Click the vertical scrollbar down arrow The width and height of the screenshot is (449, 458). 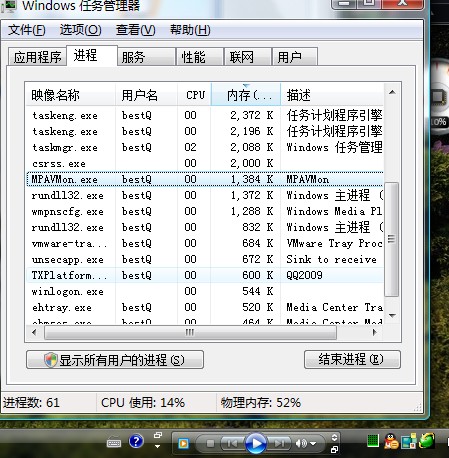coord(392,315)
